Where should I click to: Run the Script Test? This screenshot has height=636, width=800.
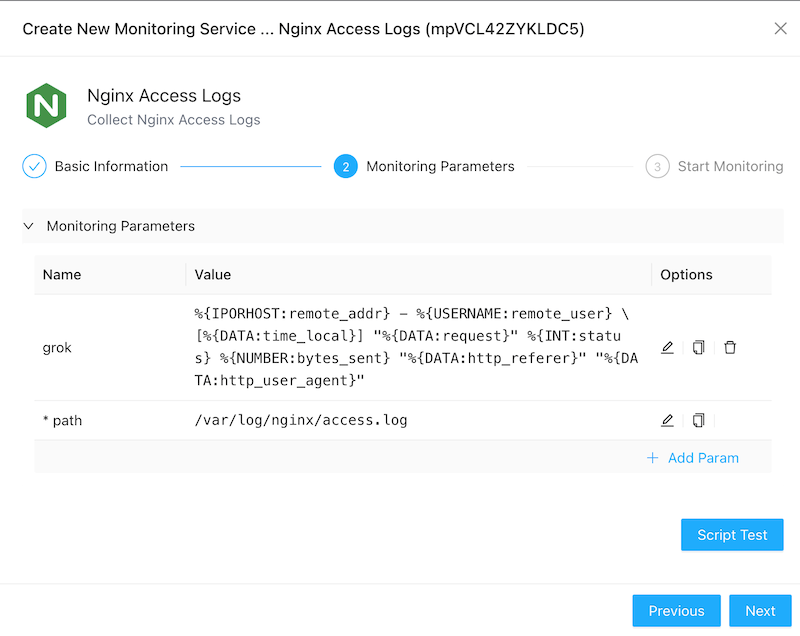click(x=732, y=535)
